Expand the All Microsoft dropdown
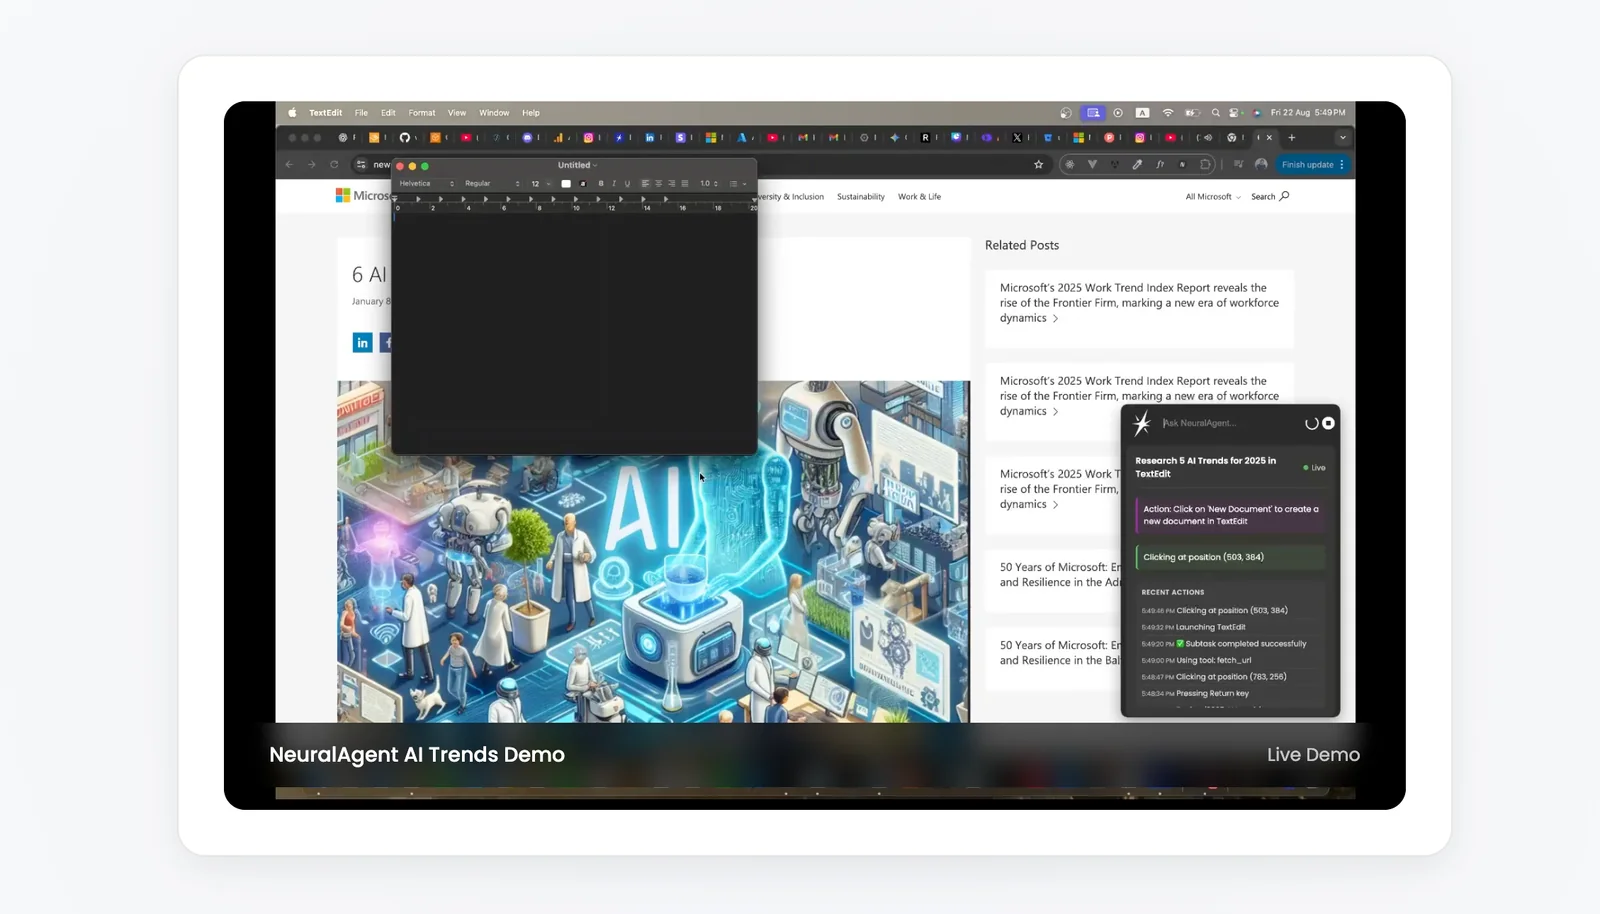 pos(1212,197)
